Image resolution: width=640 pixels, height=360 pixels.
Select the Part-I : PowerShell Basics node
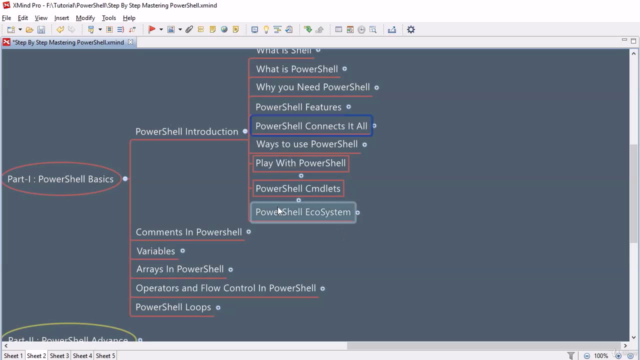(61, 179)
